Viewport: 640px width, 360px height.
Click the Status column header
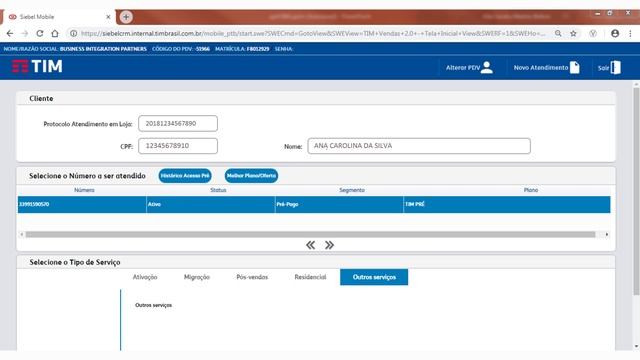point(218,190)
